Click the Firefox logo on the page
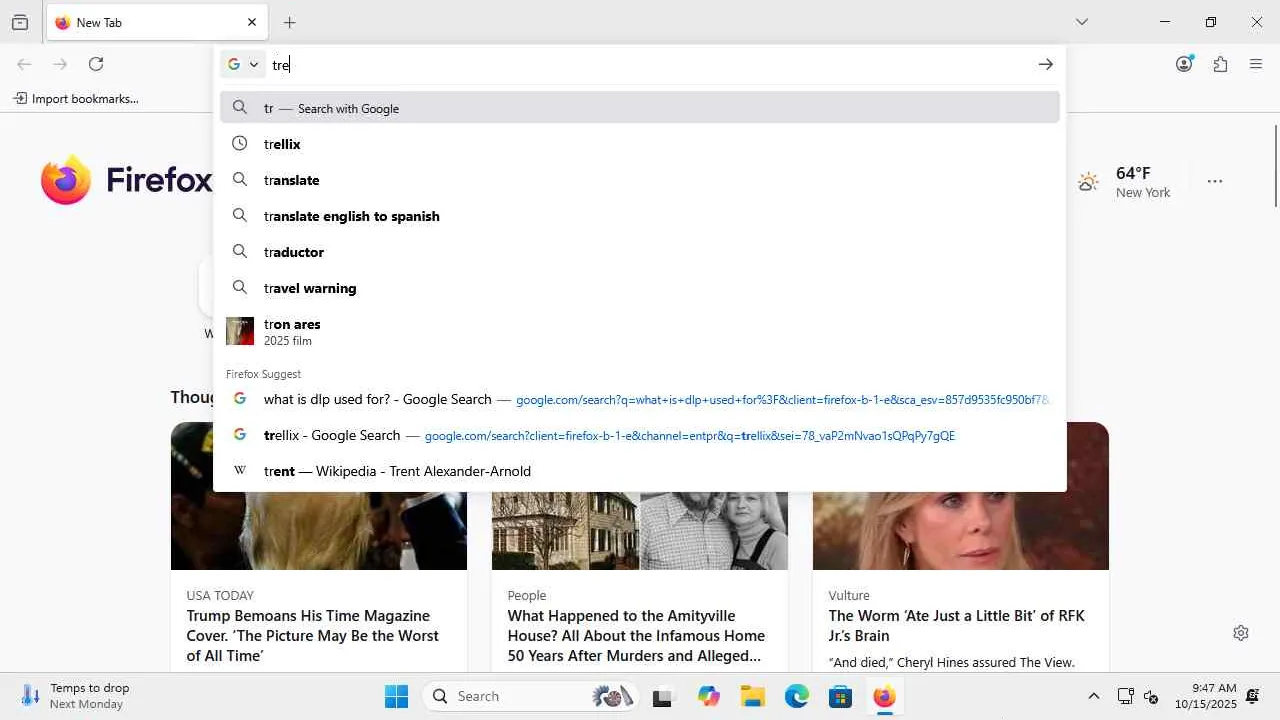This screenshot has width=1280, height=720. [x=126, y=180]
